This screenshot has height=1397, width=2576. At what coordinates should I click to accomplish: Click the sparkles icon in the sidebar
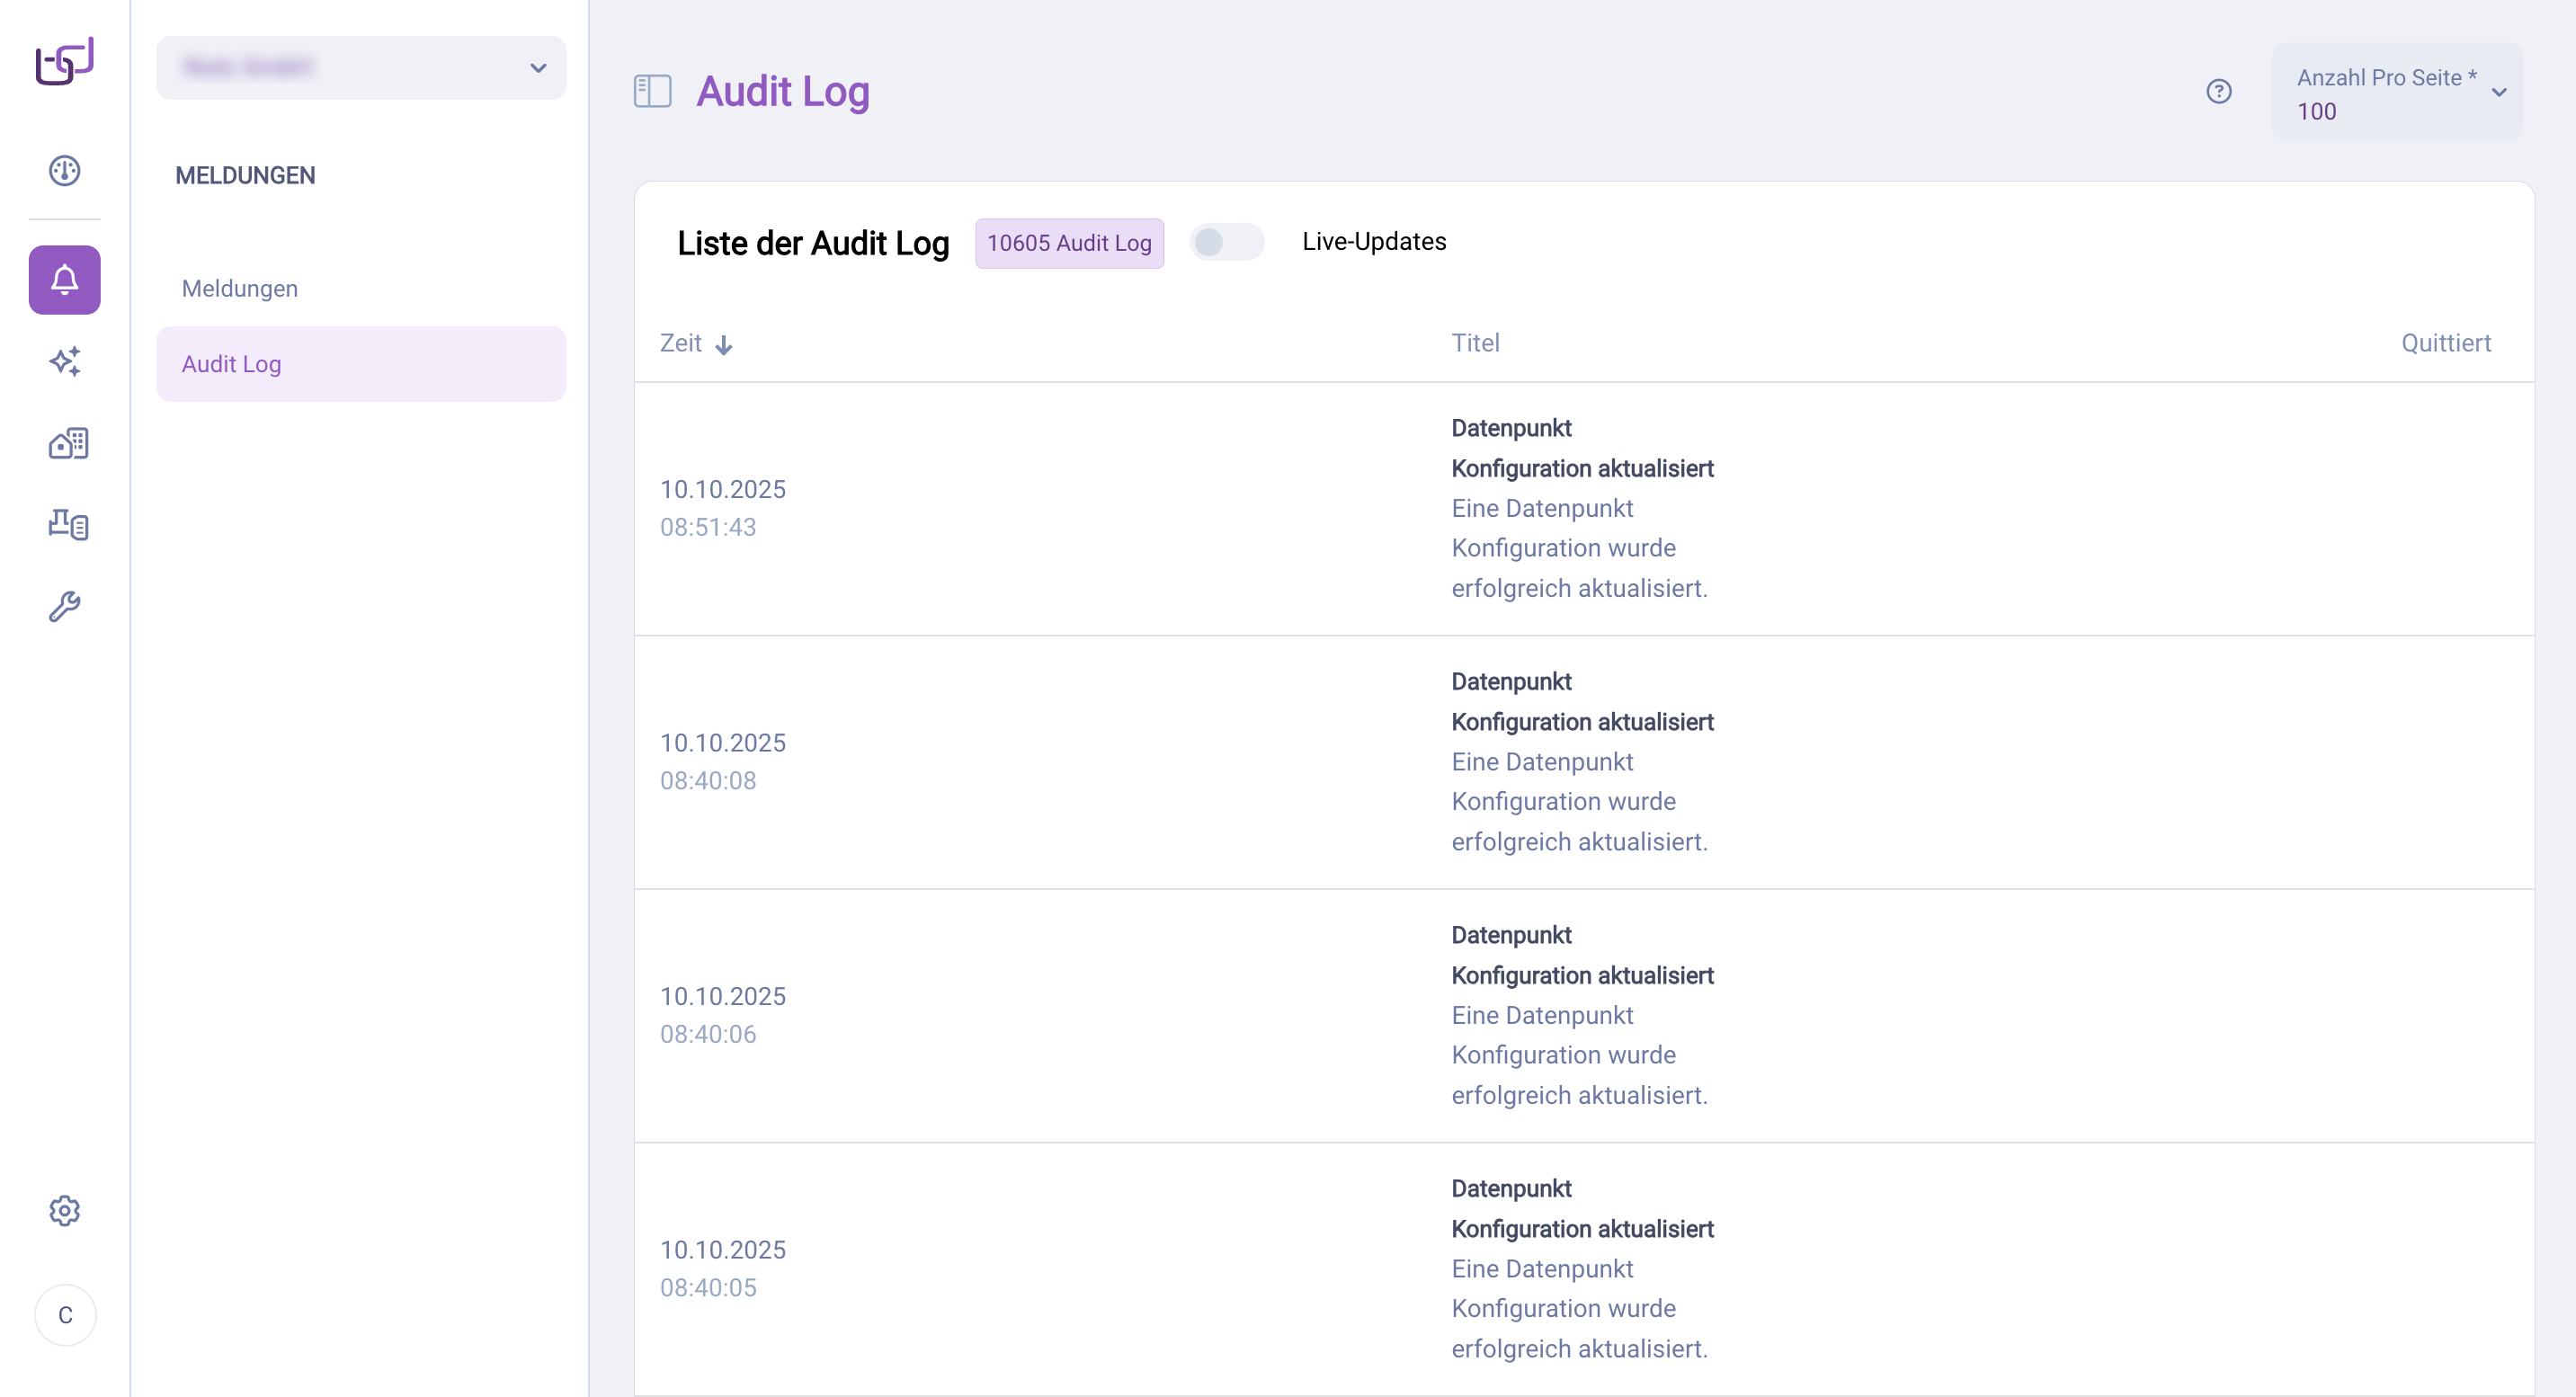pyautogui.click(x=64, y=361)
